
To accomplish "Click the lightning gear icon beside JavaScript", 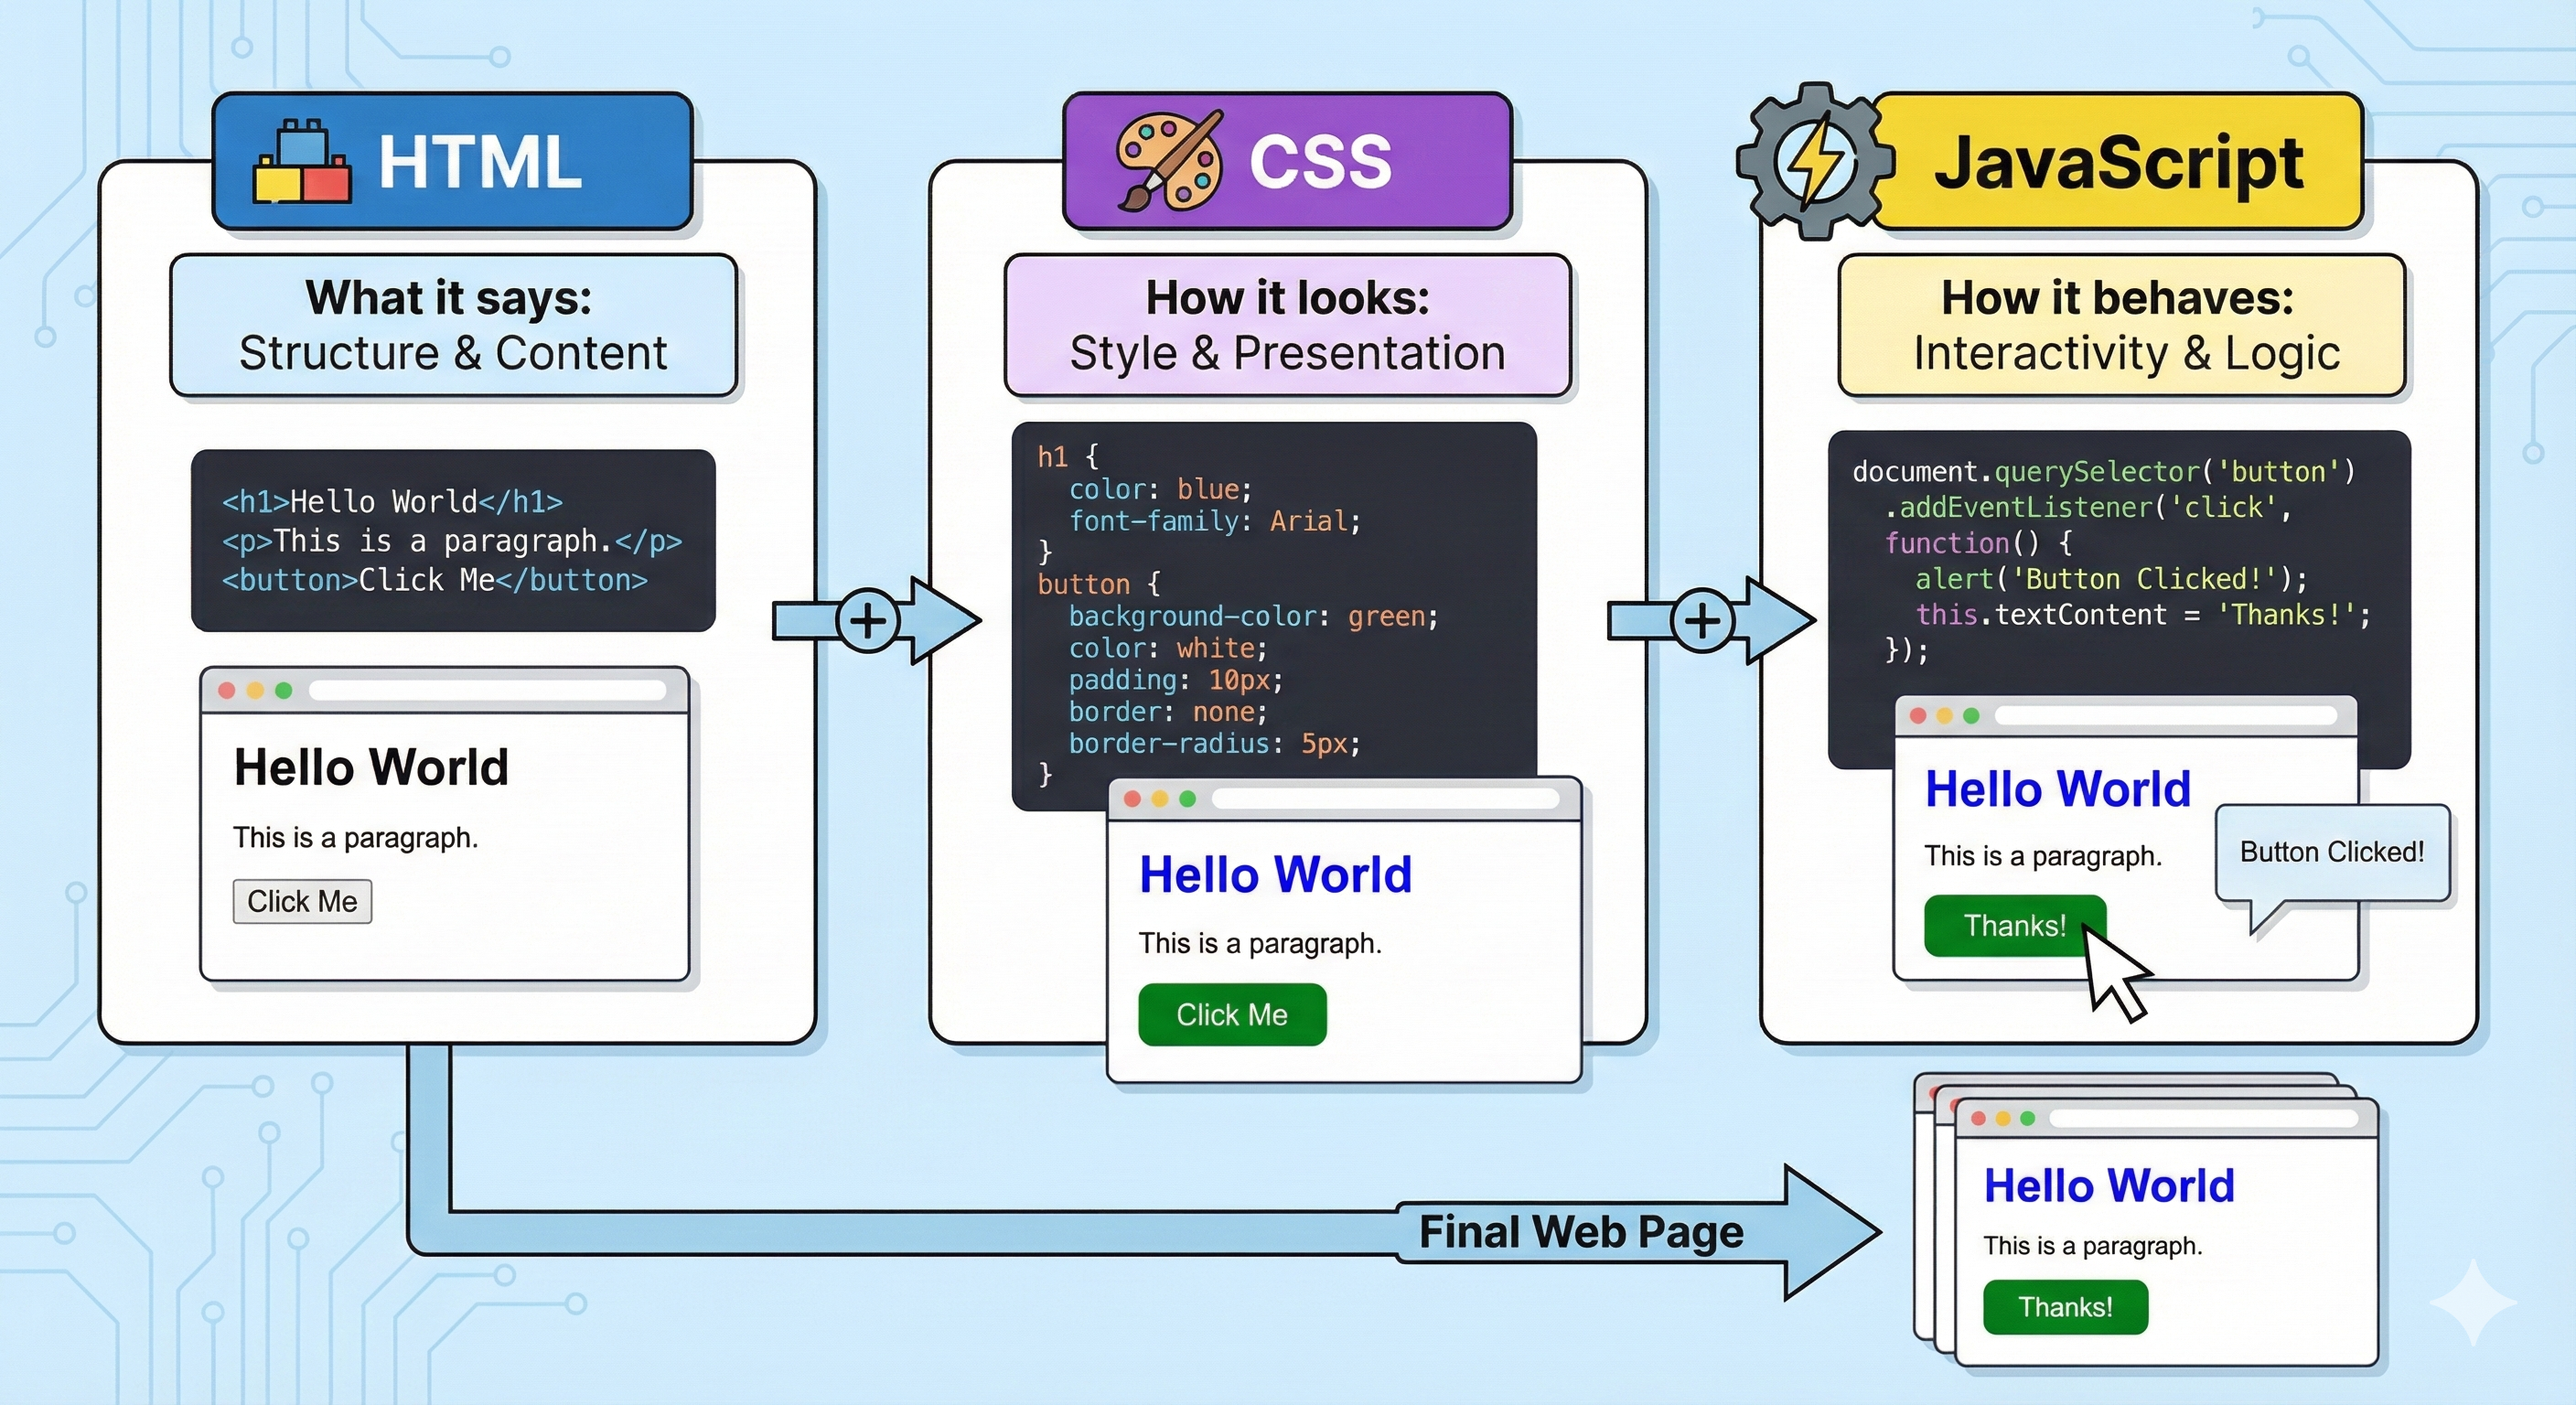I will tap(1814, 162).
